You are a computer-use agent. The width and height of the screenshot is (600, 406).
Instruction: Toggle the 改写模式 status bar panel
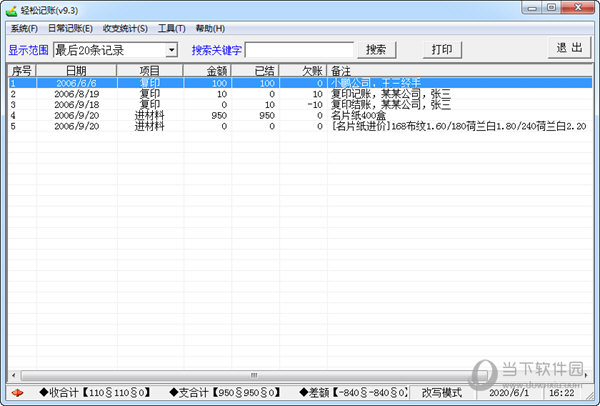[449, 393]
